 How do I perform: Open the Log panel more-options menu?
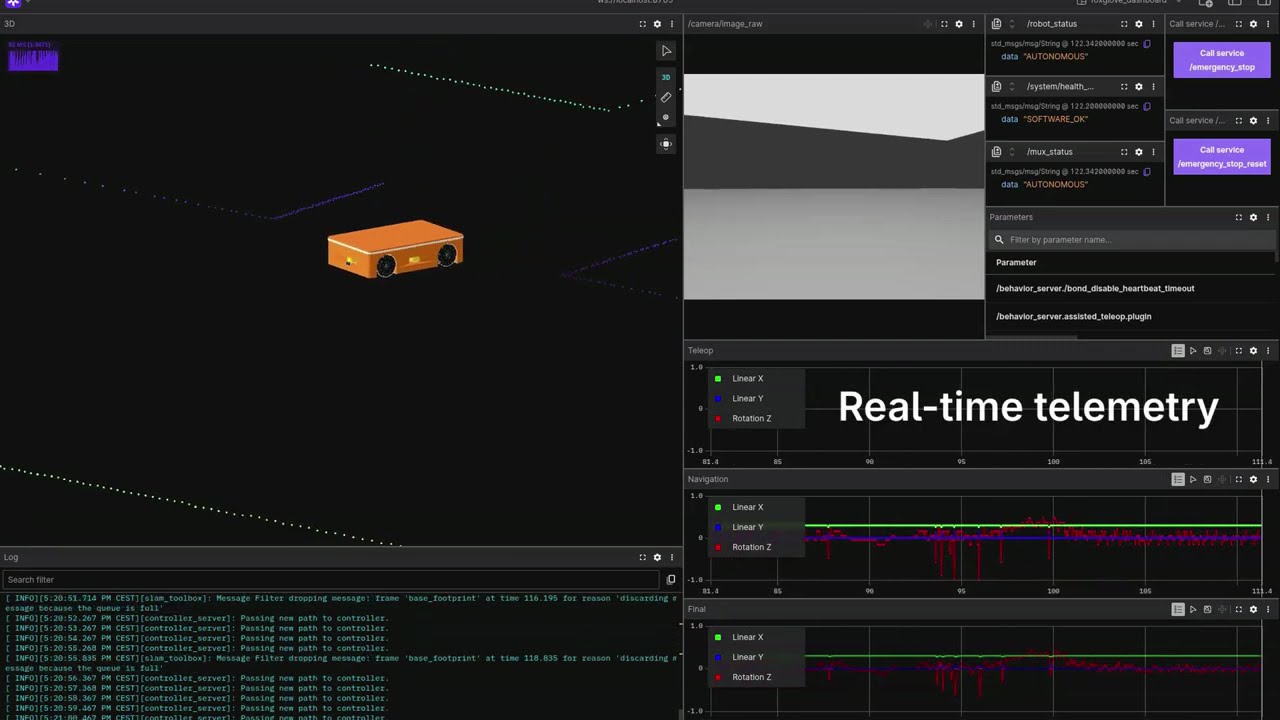(672, 558)
